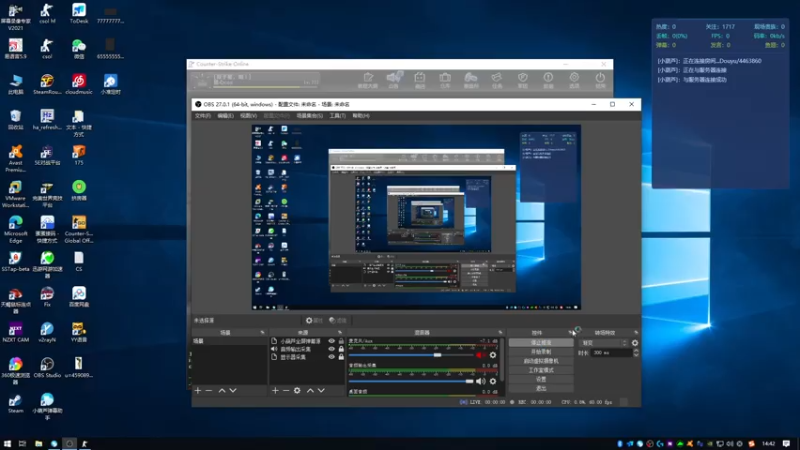Screen dimensions: 800x450
Task: Click 启动虚拟摄像机 virtual camera button
Action: tap(541, 361)
